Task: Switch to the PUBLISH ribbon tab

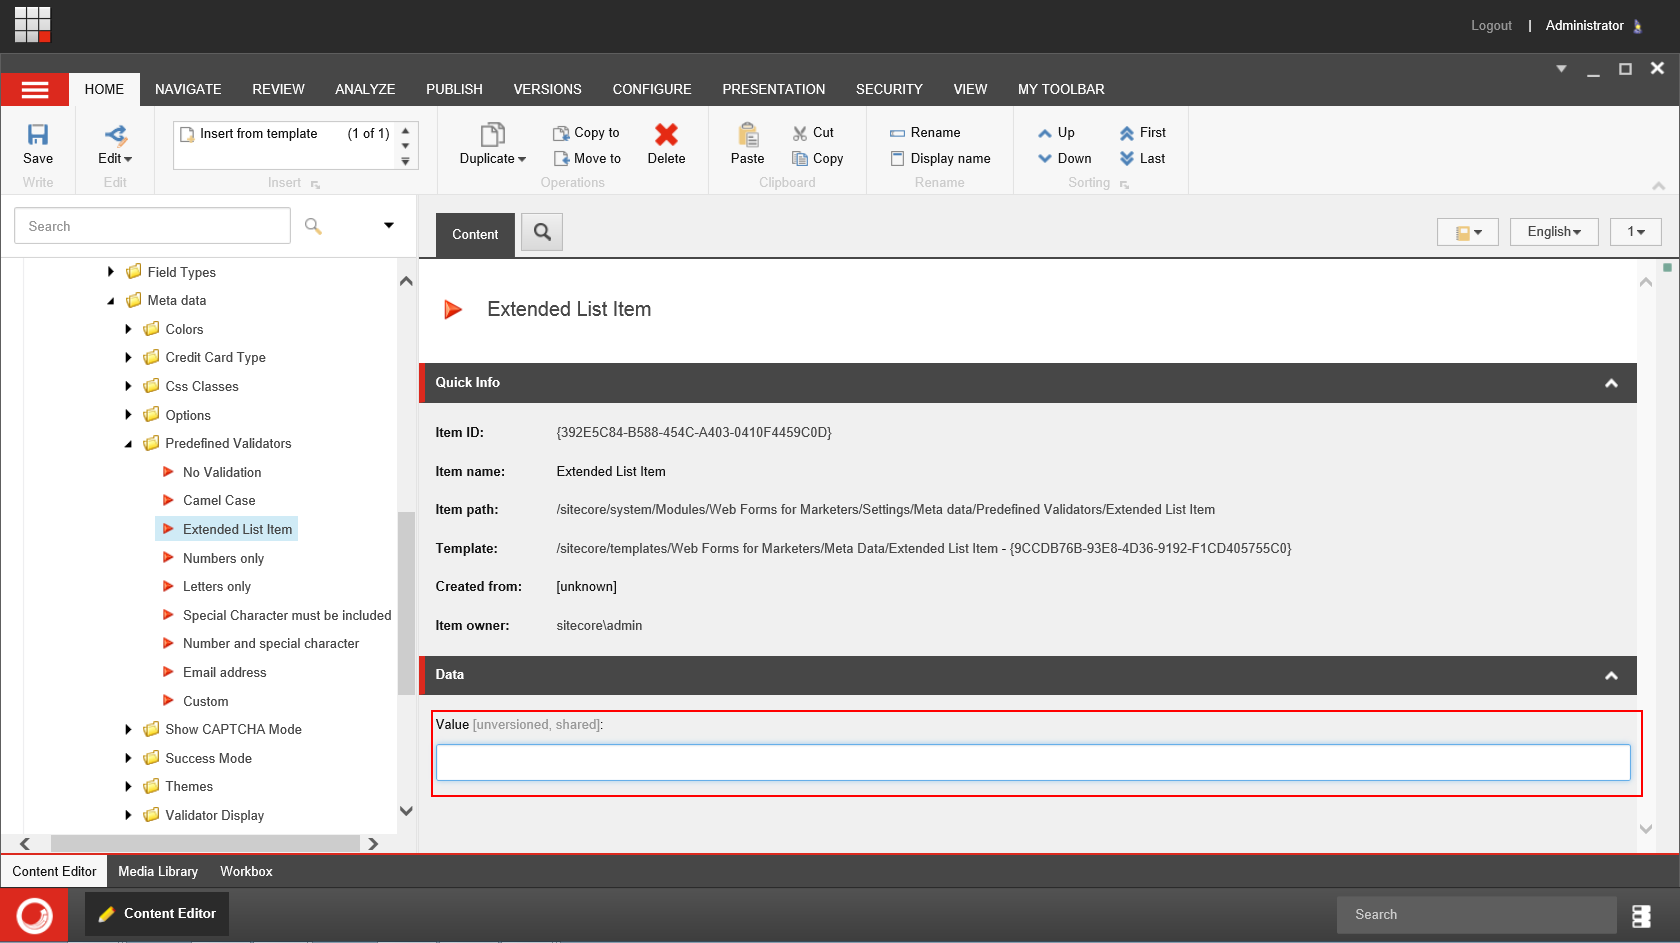Action: coord(454,90)
